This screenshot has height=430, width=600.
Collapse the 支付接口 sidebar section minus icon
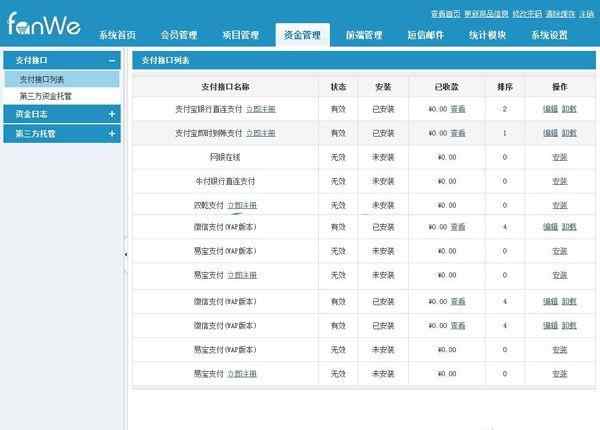112,60
